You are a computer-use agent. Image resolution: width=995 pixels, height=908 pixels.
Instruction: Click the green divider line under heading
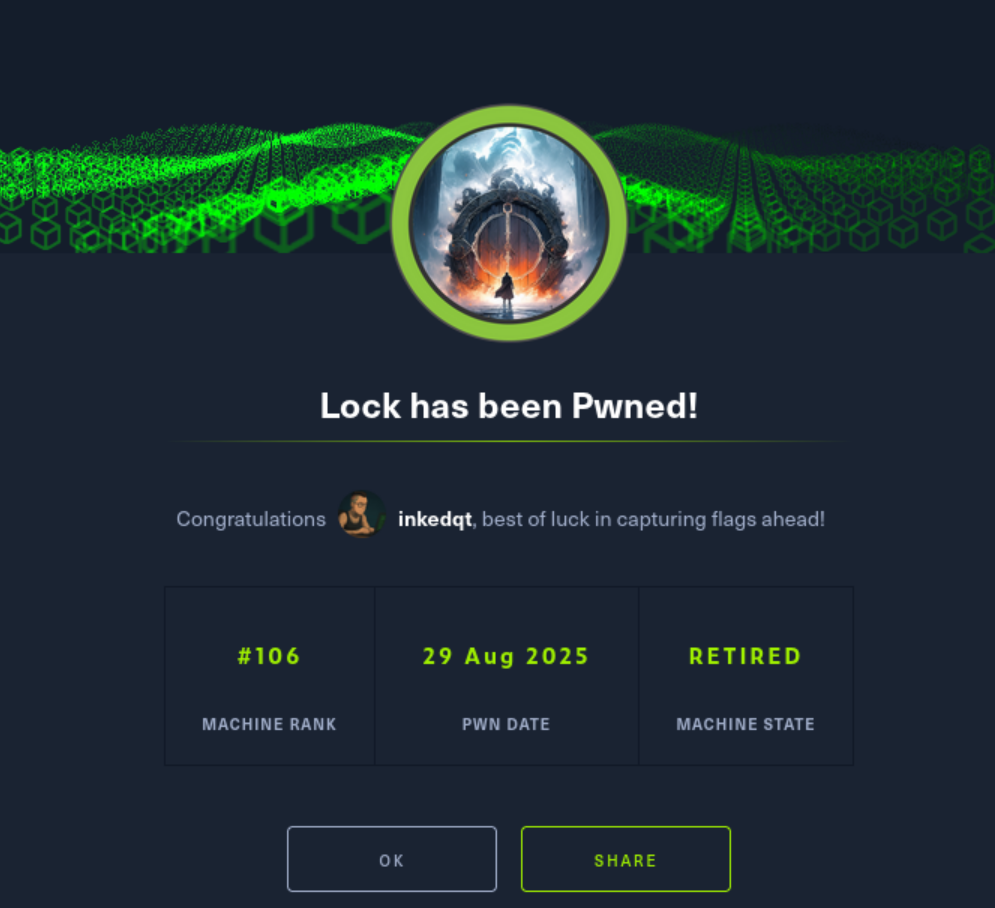point(509,441)
